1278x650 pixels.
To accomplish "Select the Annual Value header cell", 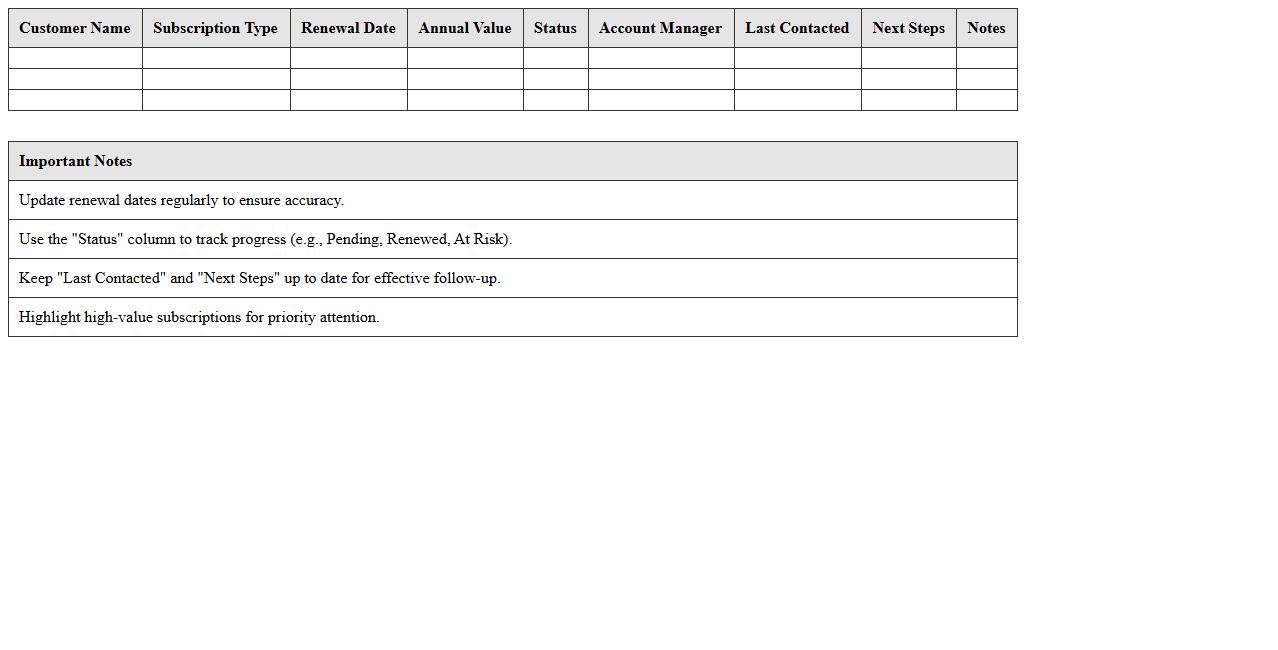I will [464, 28].
